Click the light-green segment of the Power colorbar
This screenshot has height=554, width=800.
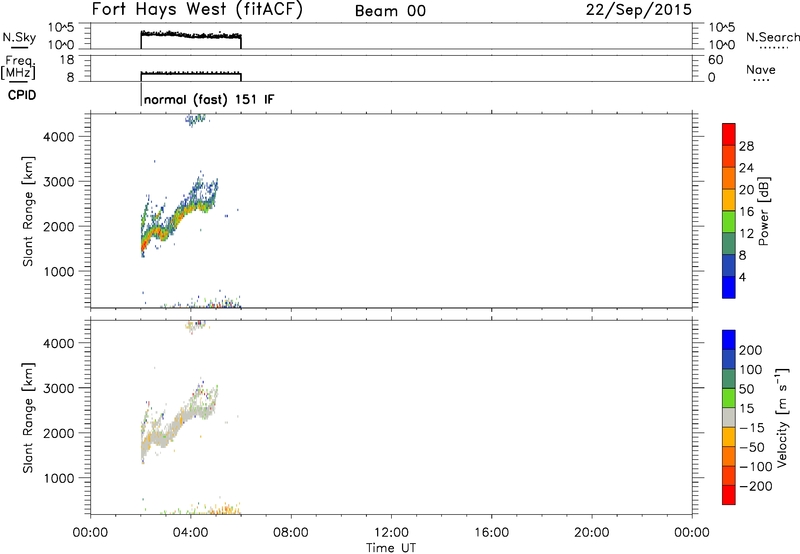(729, 222)
